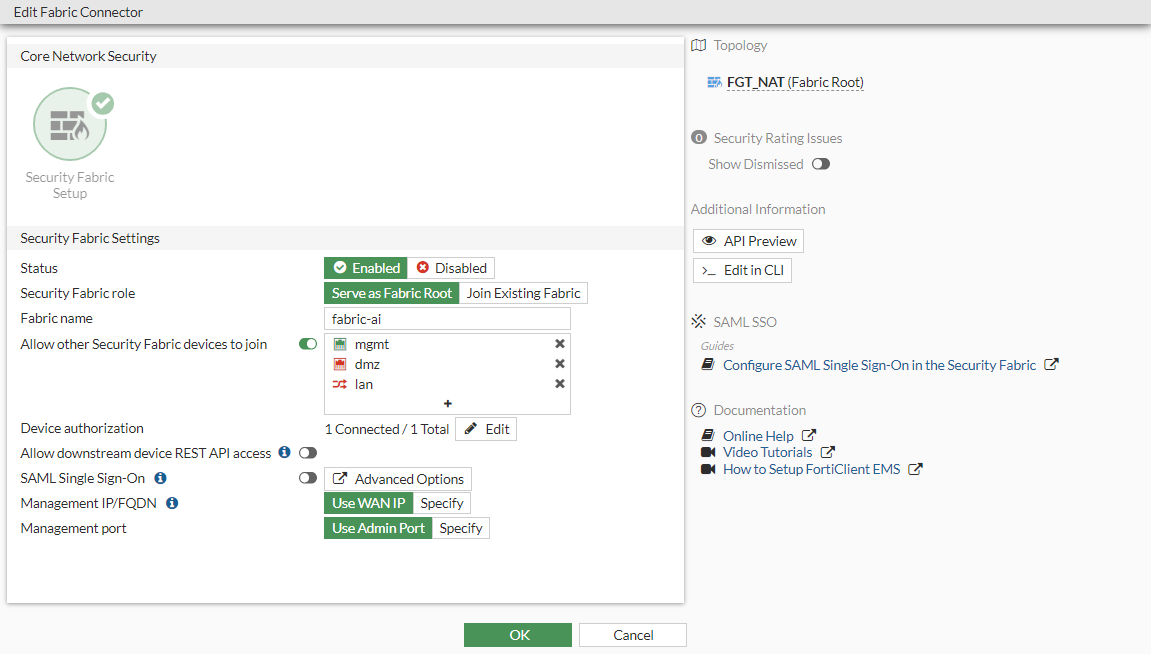Click info icon beside REST API access
The height and width of the screenshot is (654, 1151).
point(284,453)
